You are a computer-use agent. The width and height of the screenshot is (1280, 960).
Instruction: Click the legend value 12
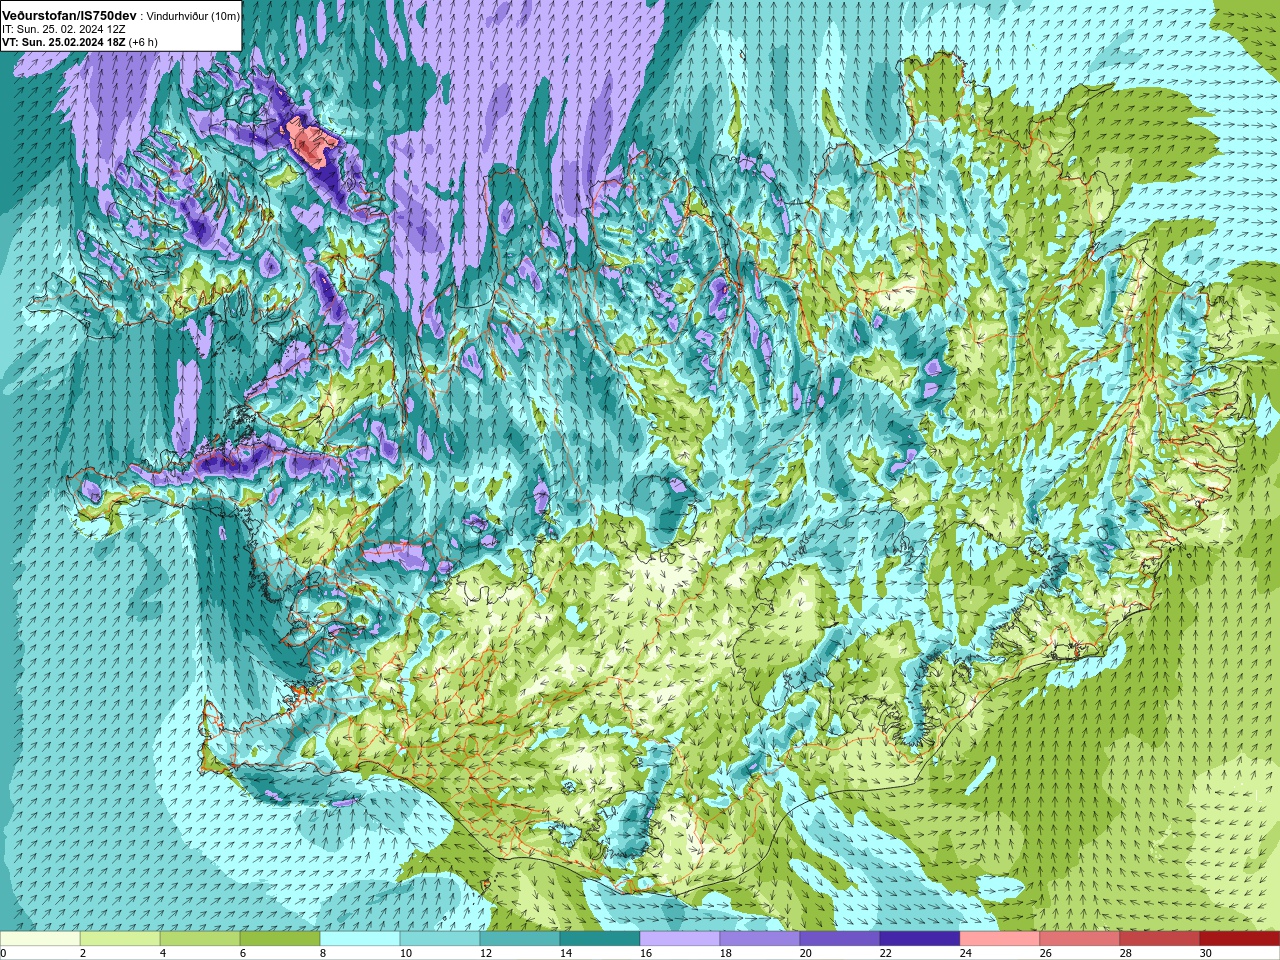(x=486, y=953)
